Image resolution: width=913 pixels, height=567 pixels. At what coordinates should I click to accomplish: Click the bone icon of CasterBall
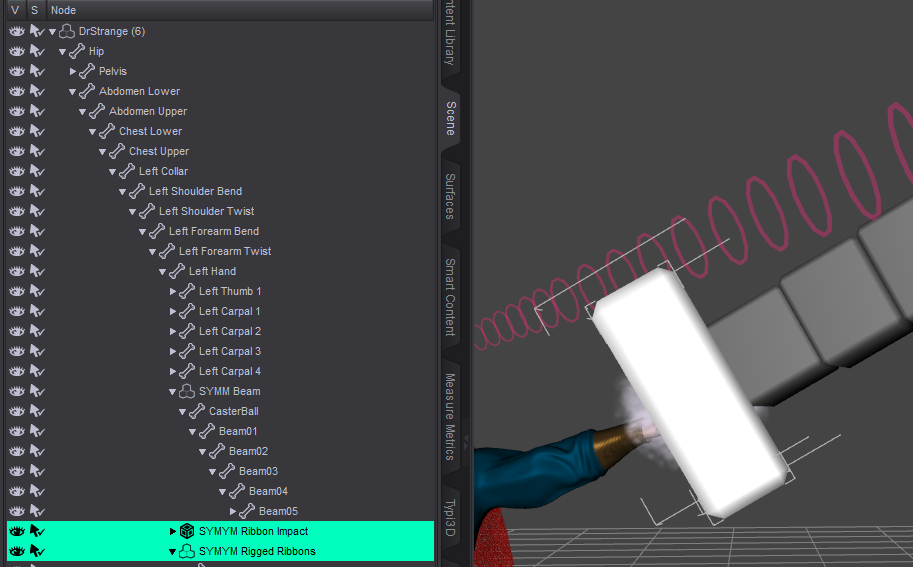(197, 411)
